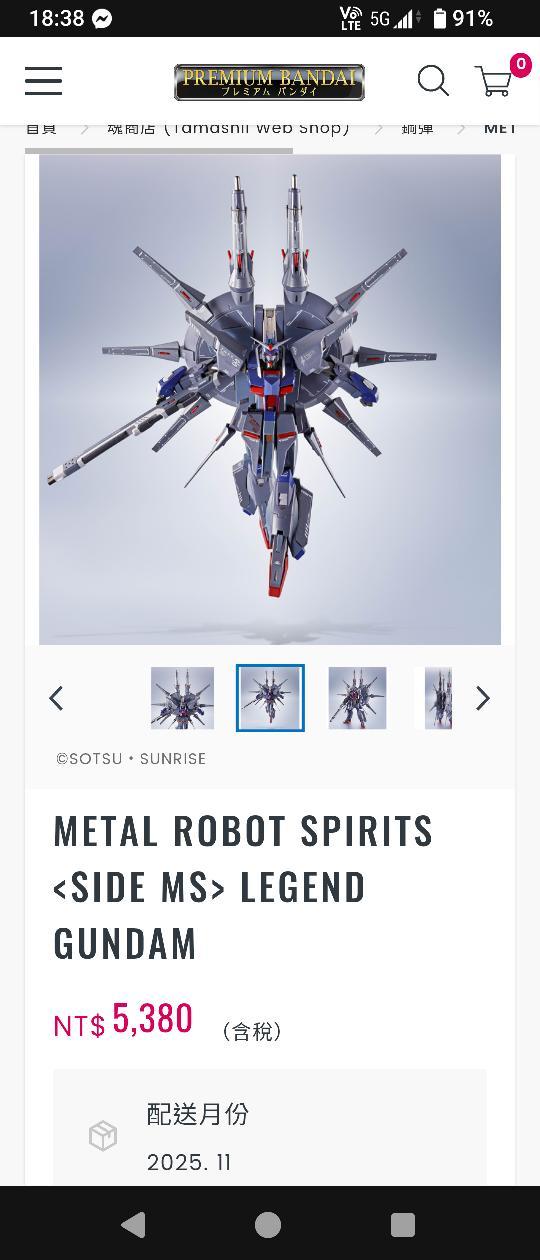
Task: Tap the delivery box icon
Action: [x=103, y=1136]
